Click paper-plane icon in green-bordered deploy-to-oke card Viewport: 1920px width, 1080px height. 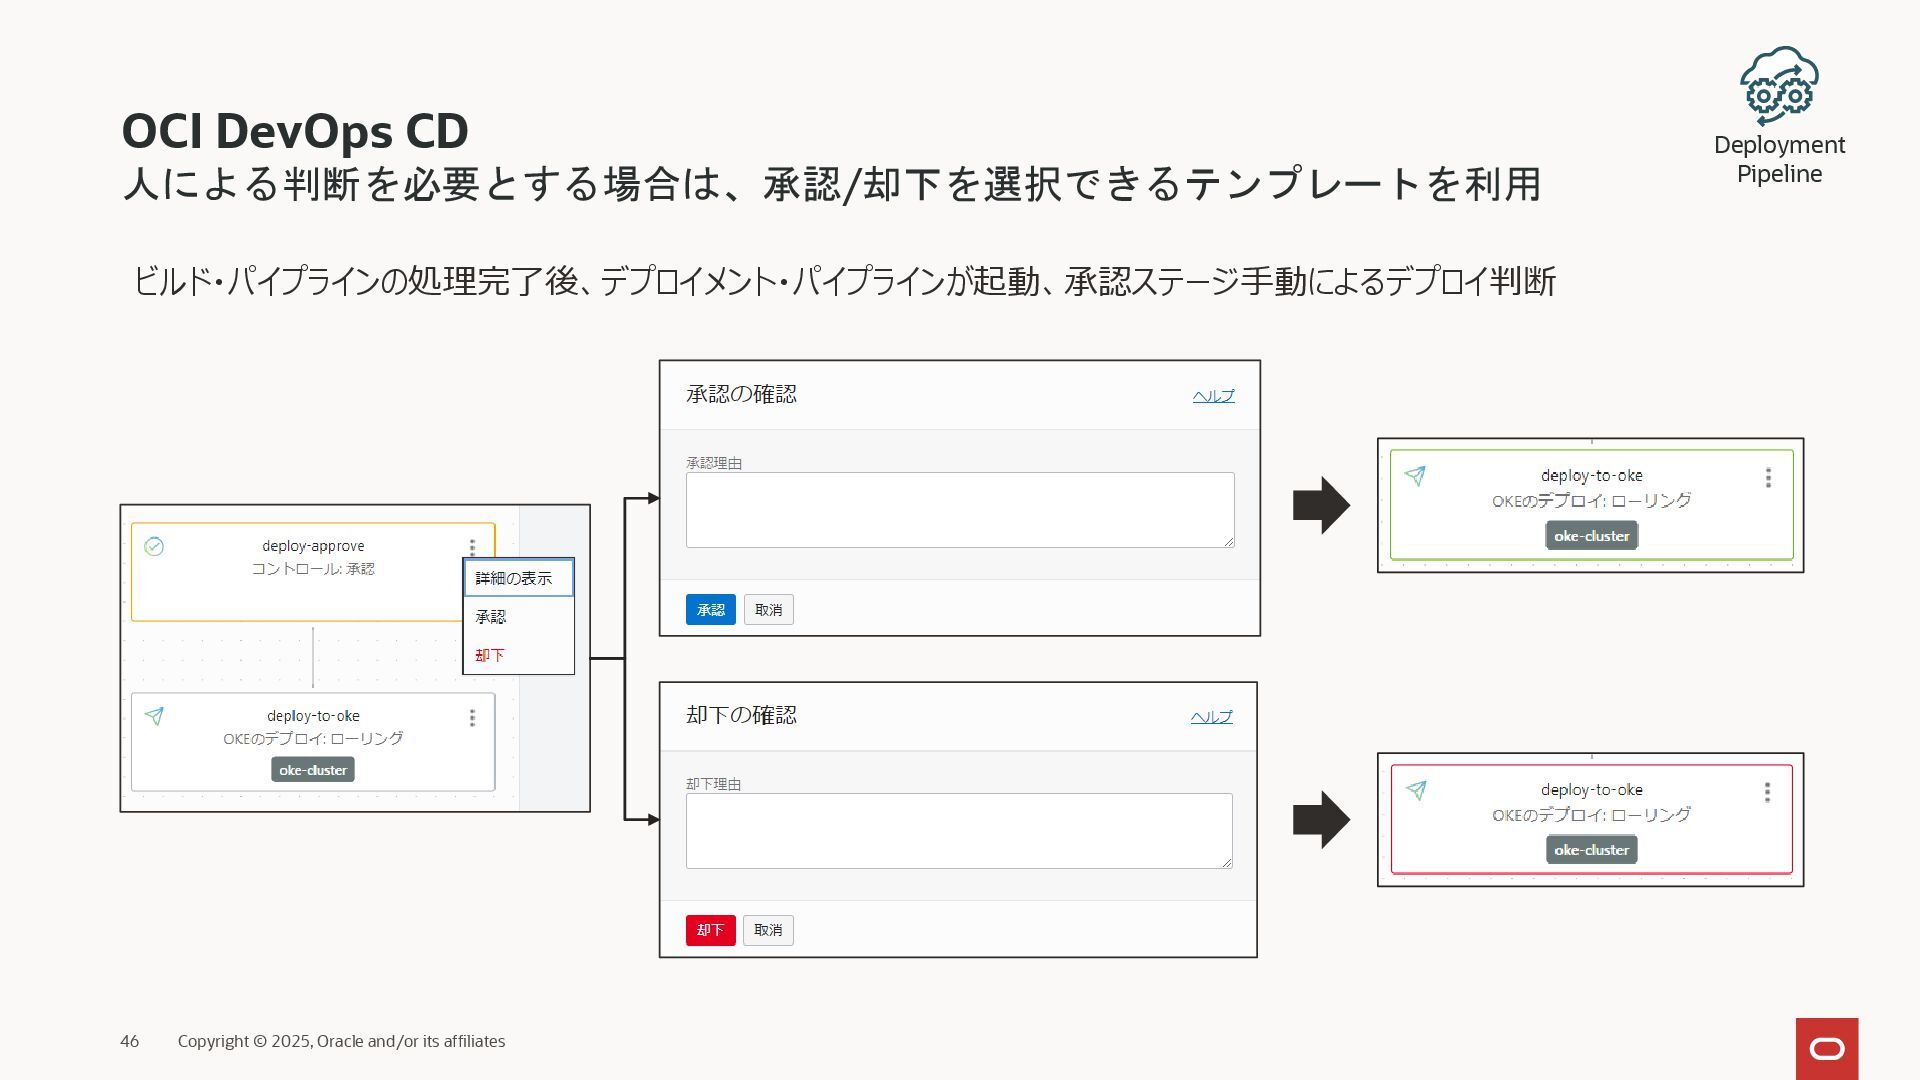pyautogui.click(x=1415, y=476)
